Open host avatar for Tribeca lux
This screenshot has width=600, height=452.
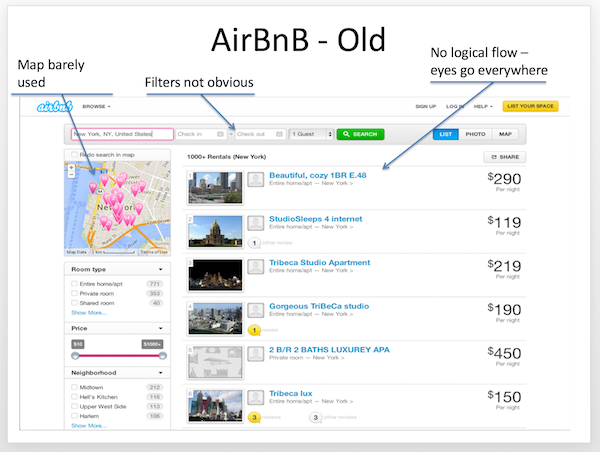coord(256,398)
